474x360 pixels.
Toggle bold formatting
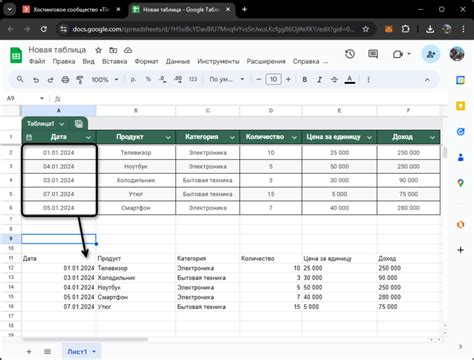tap(304, 80)
